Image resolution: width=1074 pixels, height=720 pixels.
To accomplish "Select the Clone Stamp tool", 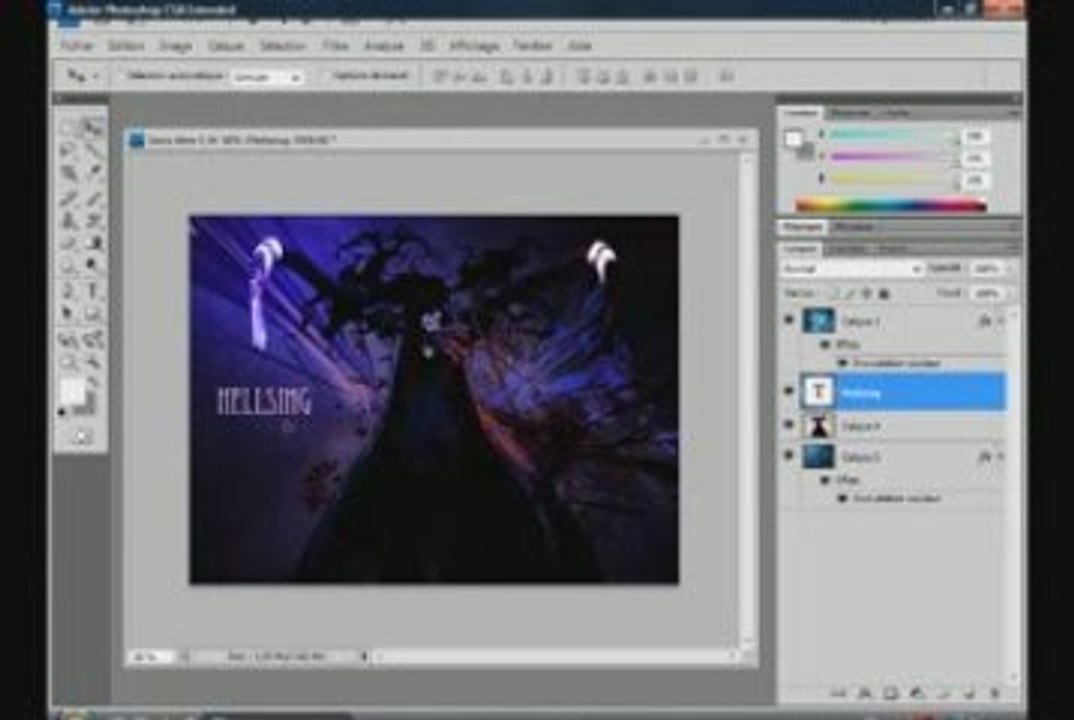I will click(x=68, y=221).
